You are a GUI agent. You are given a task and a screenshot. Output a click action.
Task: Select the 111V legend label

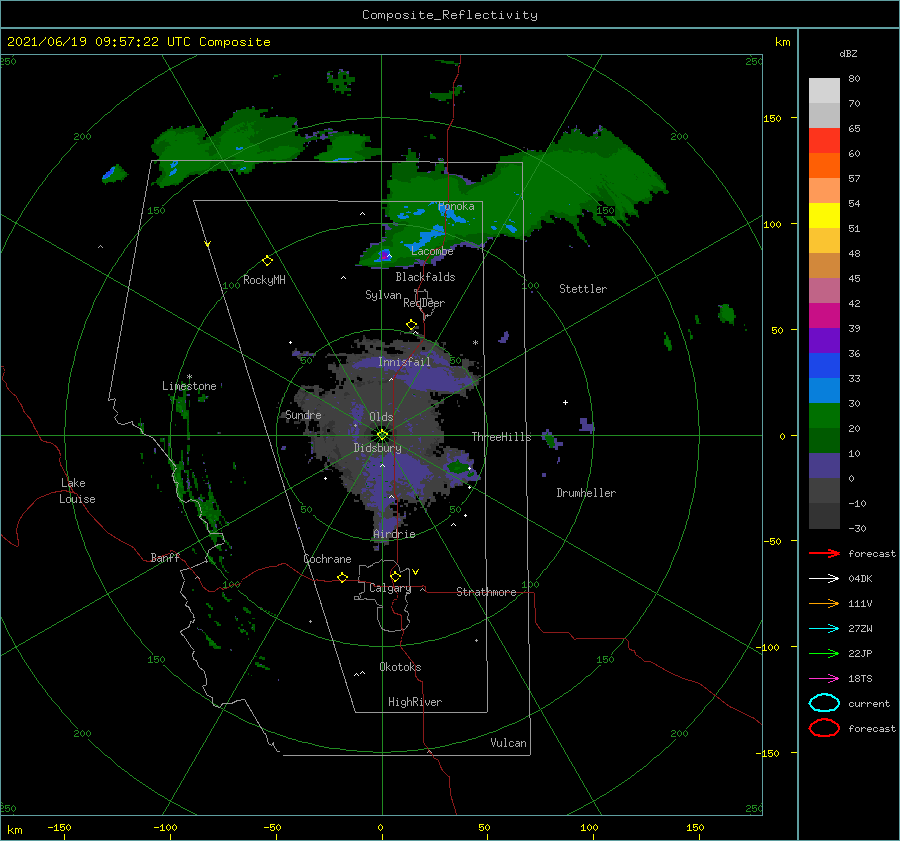click(860, 603)
